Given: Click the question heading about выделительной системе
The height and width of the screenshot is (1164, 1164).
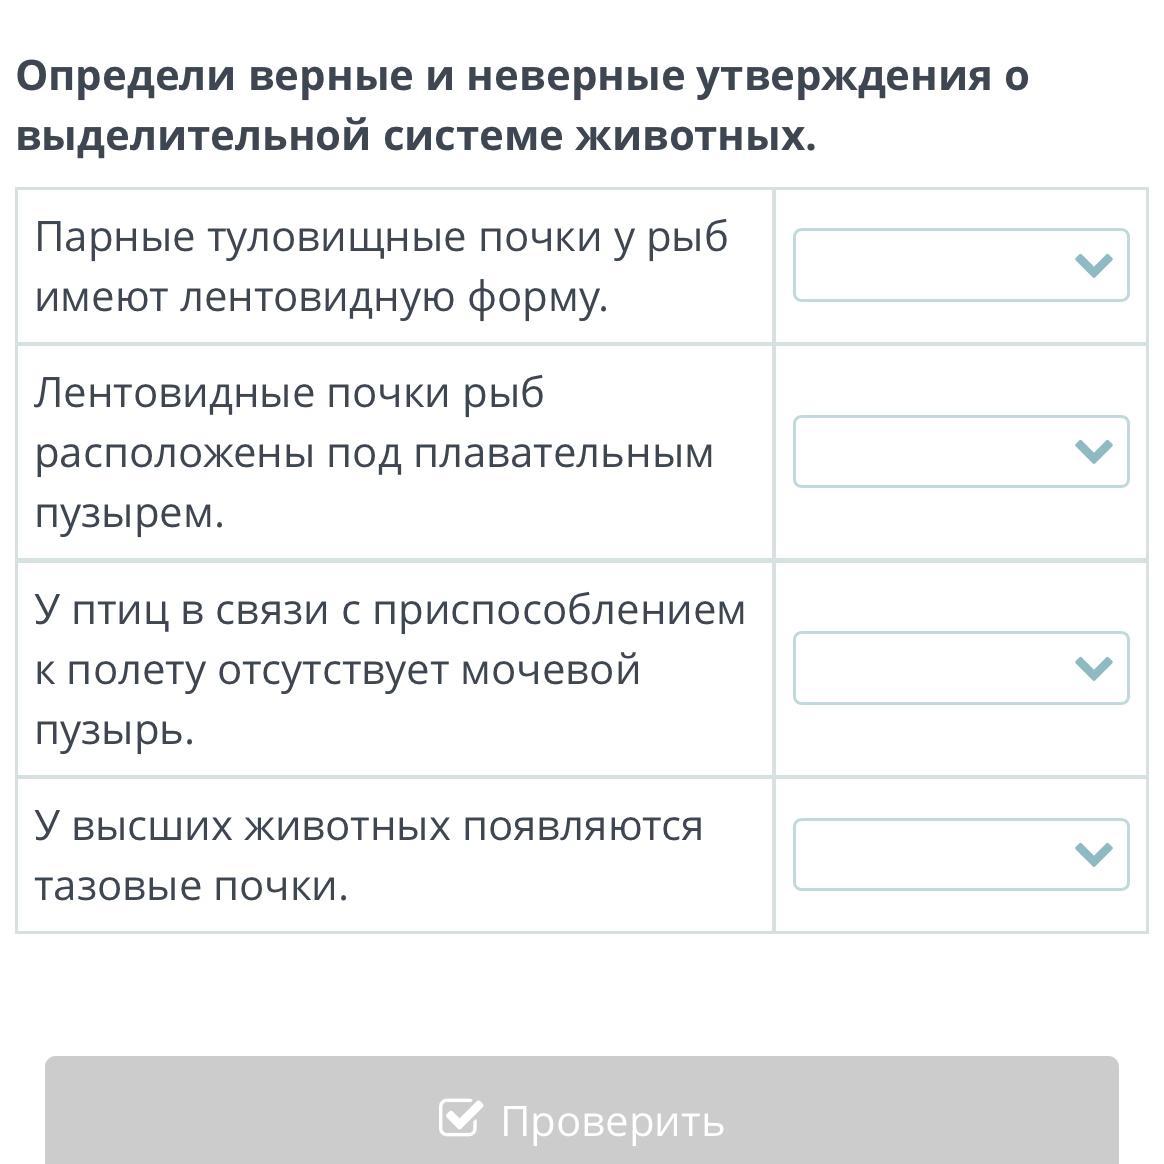Looking at the screenshot, I should 520,105.
